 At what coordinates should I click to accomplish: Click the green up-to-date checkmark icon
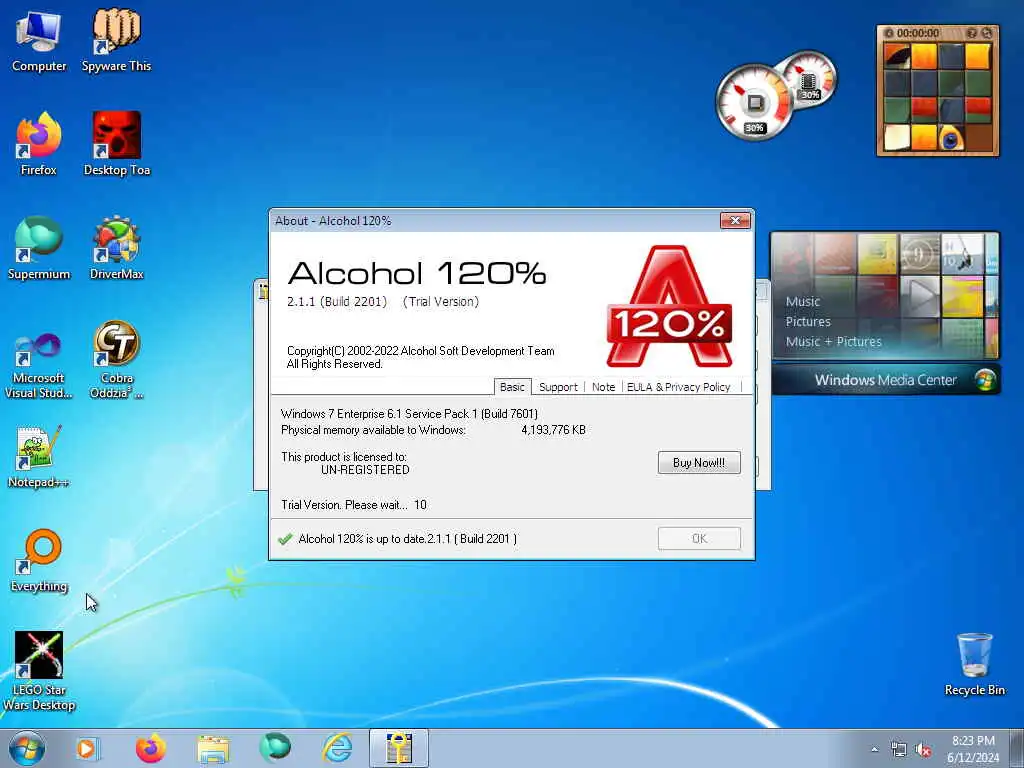[x=285, y=539]
